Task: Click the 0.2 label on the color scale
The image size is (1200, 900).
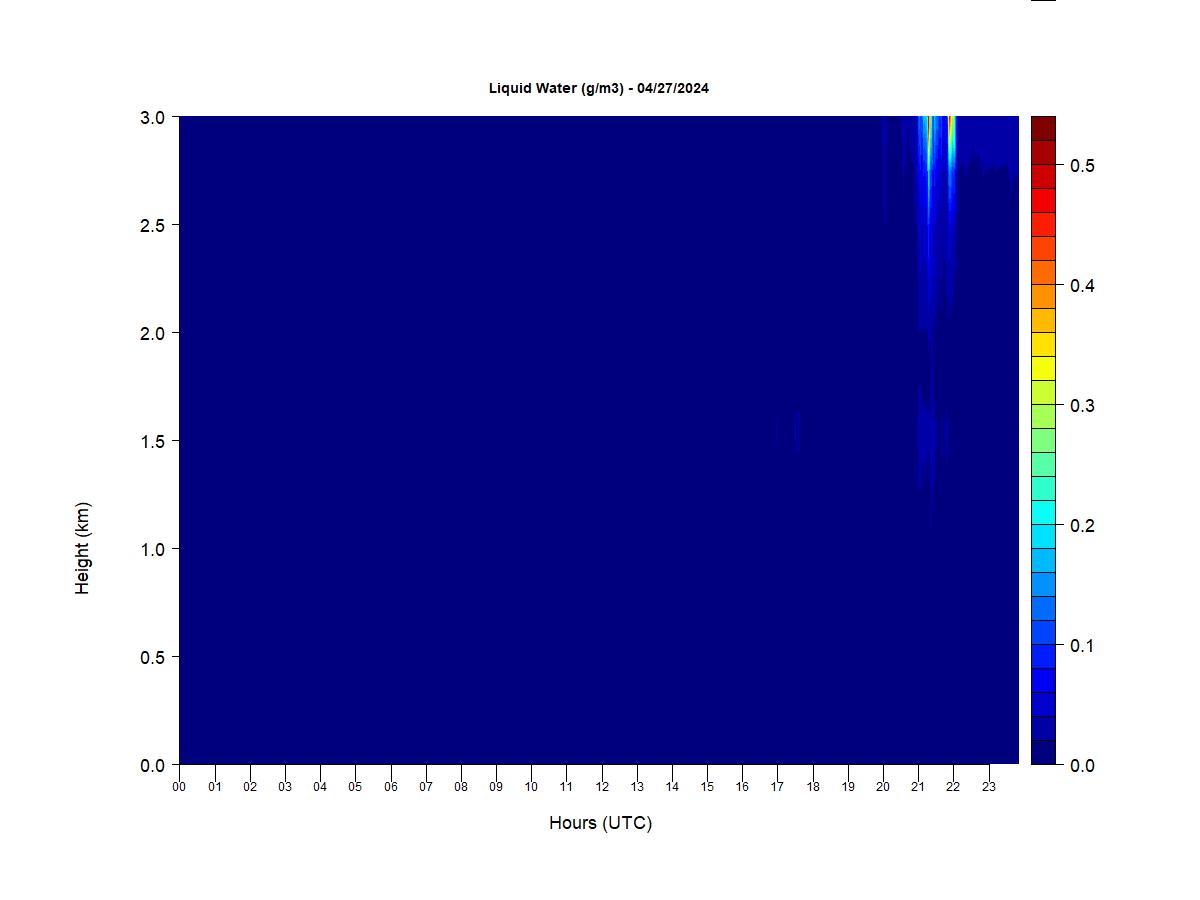Action: [x=1082, y=525]
